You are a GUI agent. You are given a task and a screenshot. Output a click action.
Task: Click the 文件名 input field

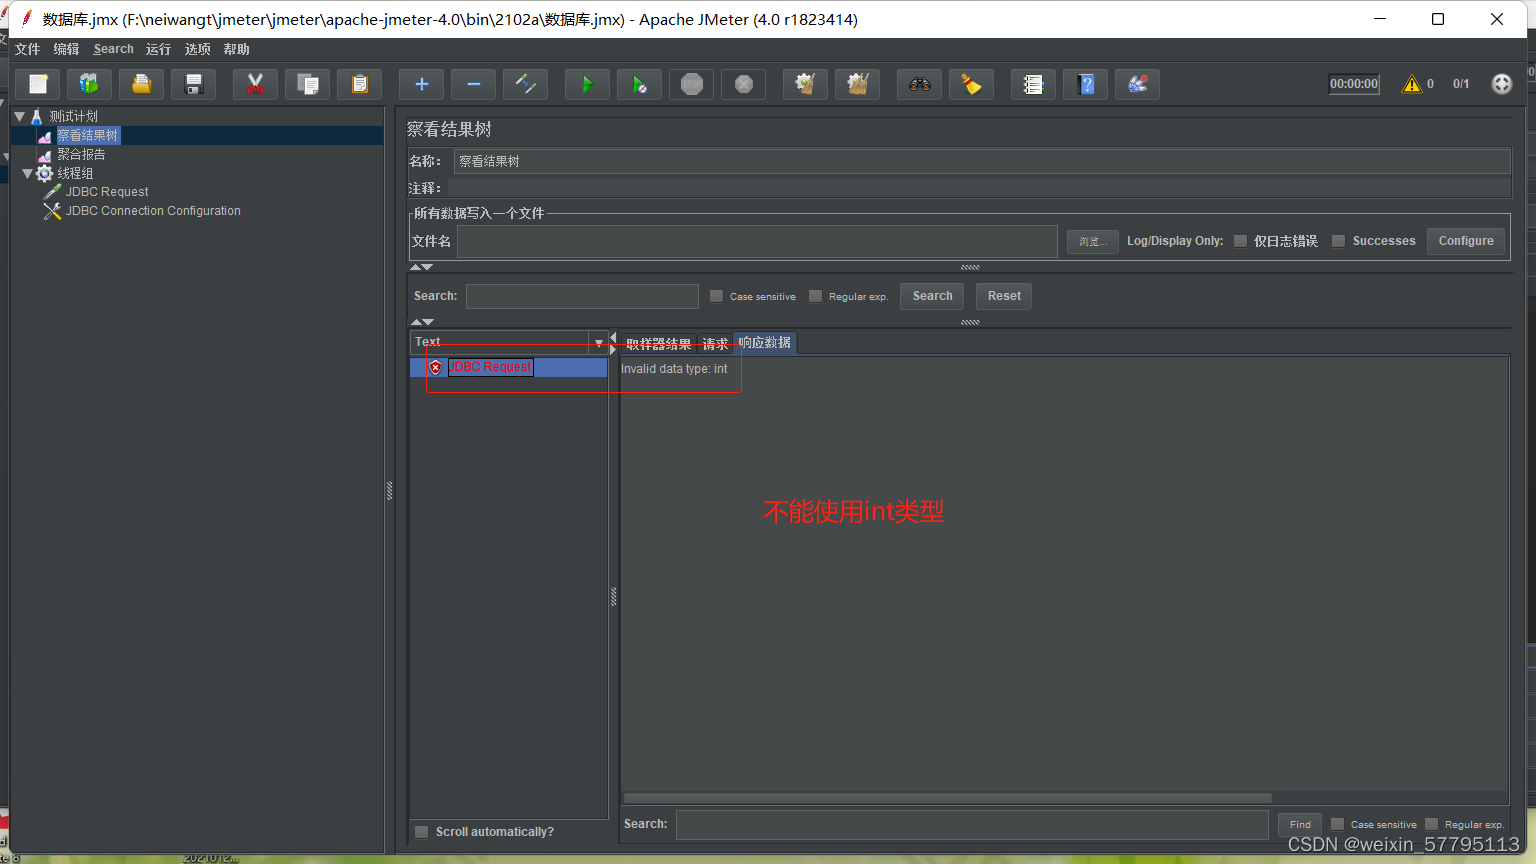coord(757,241)
